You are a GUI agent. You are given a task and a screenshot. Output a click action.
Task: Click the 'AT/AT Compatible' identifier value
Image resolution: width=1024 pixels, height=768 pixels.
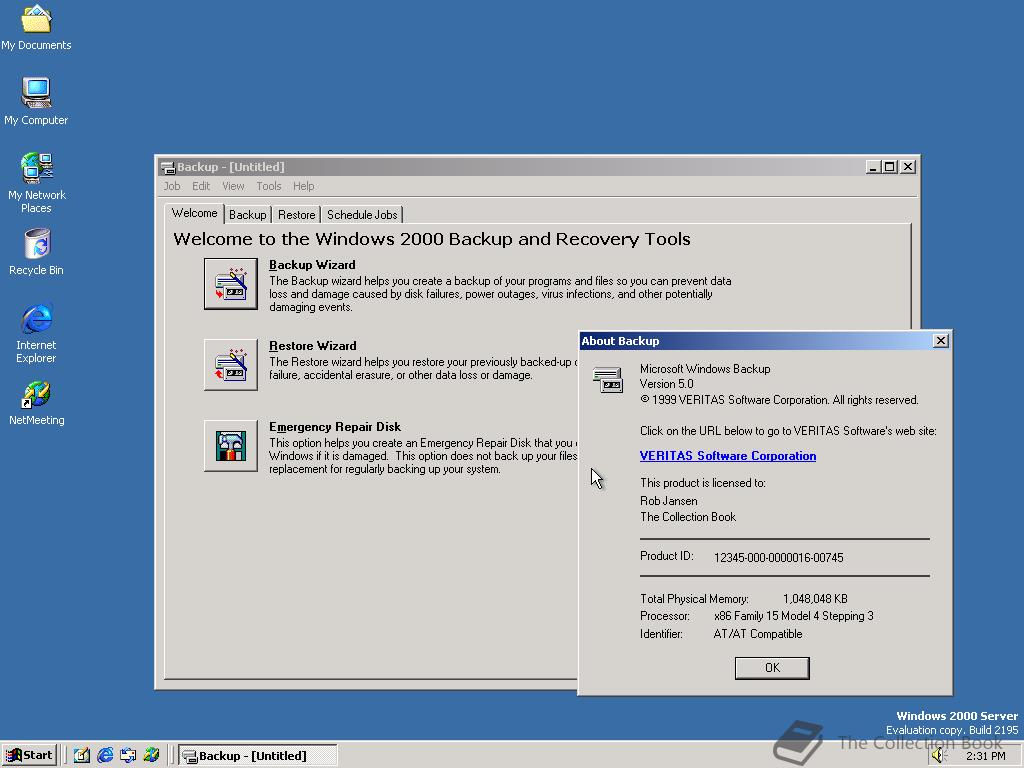point(758,634)
